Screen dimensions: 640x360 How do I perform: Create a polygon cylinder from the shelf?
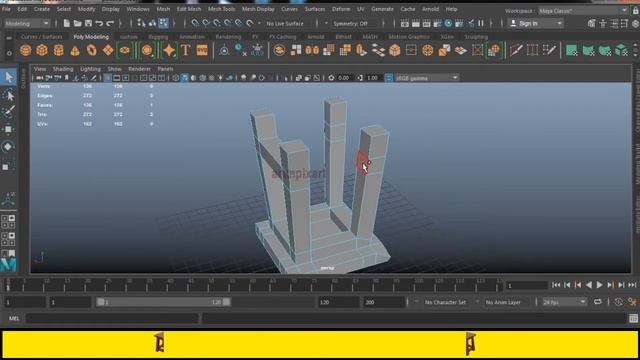[59, 51]
